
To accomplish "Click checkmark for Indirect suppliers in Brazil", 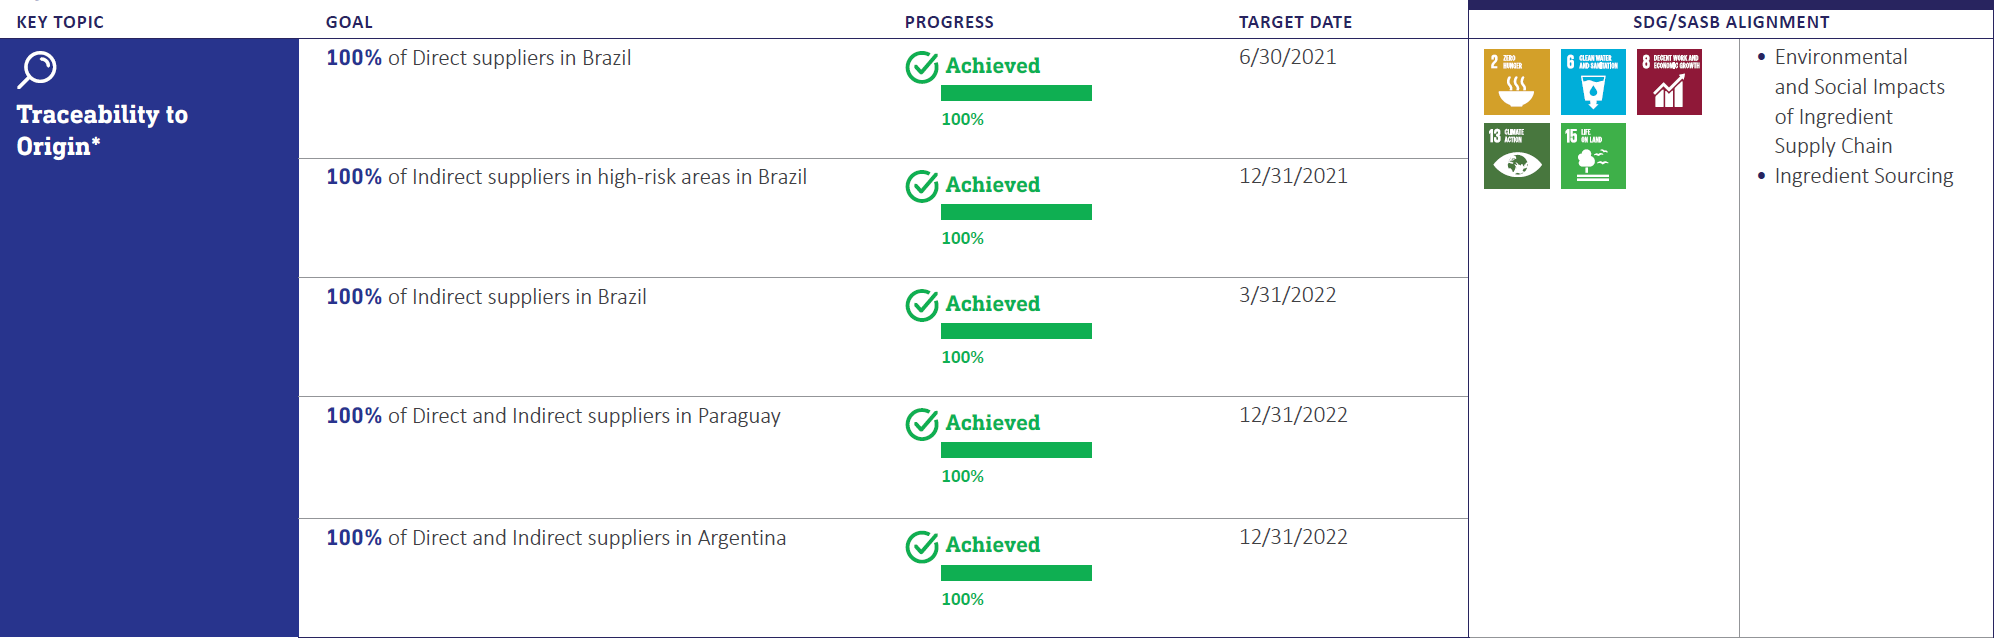I will (x=921, y=305).
